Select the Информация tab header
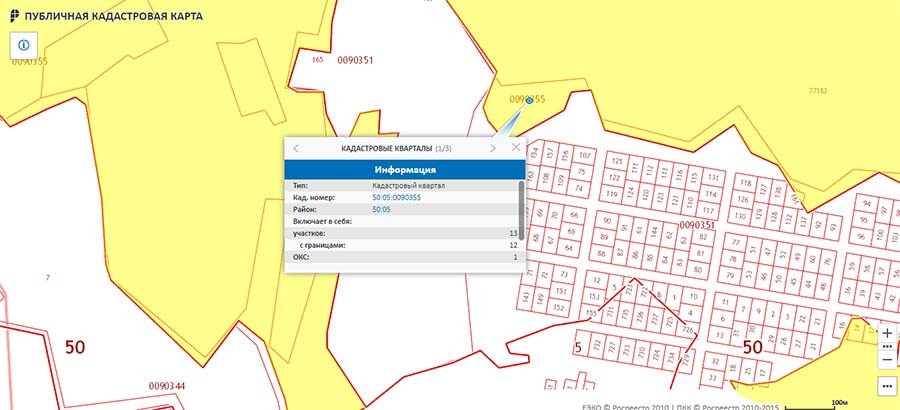 (404, 170)
